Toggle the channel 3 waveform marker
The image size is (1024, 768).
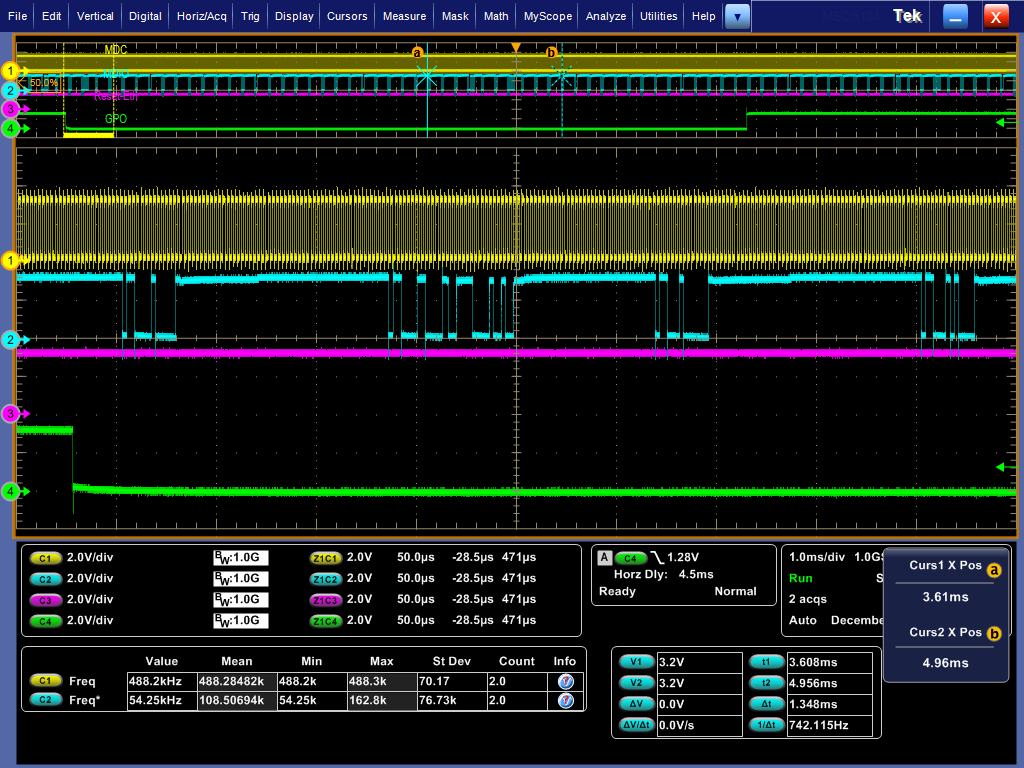point(10,413)
